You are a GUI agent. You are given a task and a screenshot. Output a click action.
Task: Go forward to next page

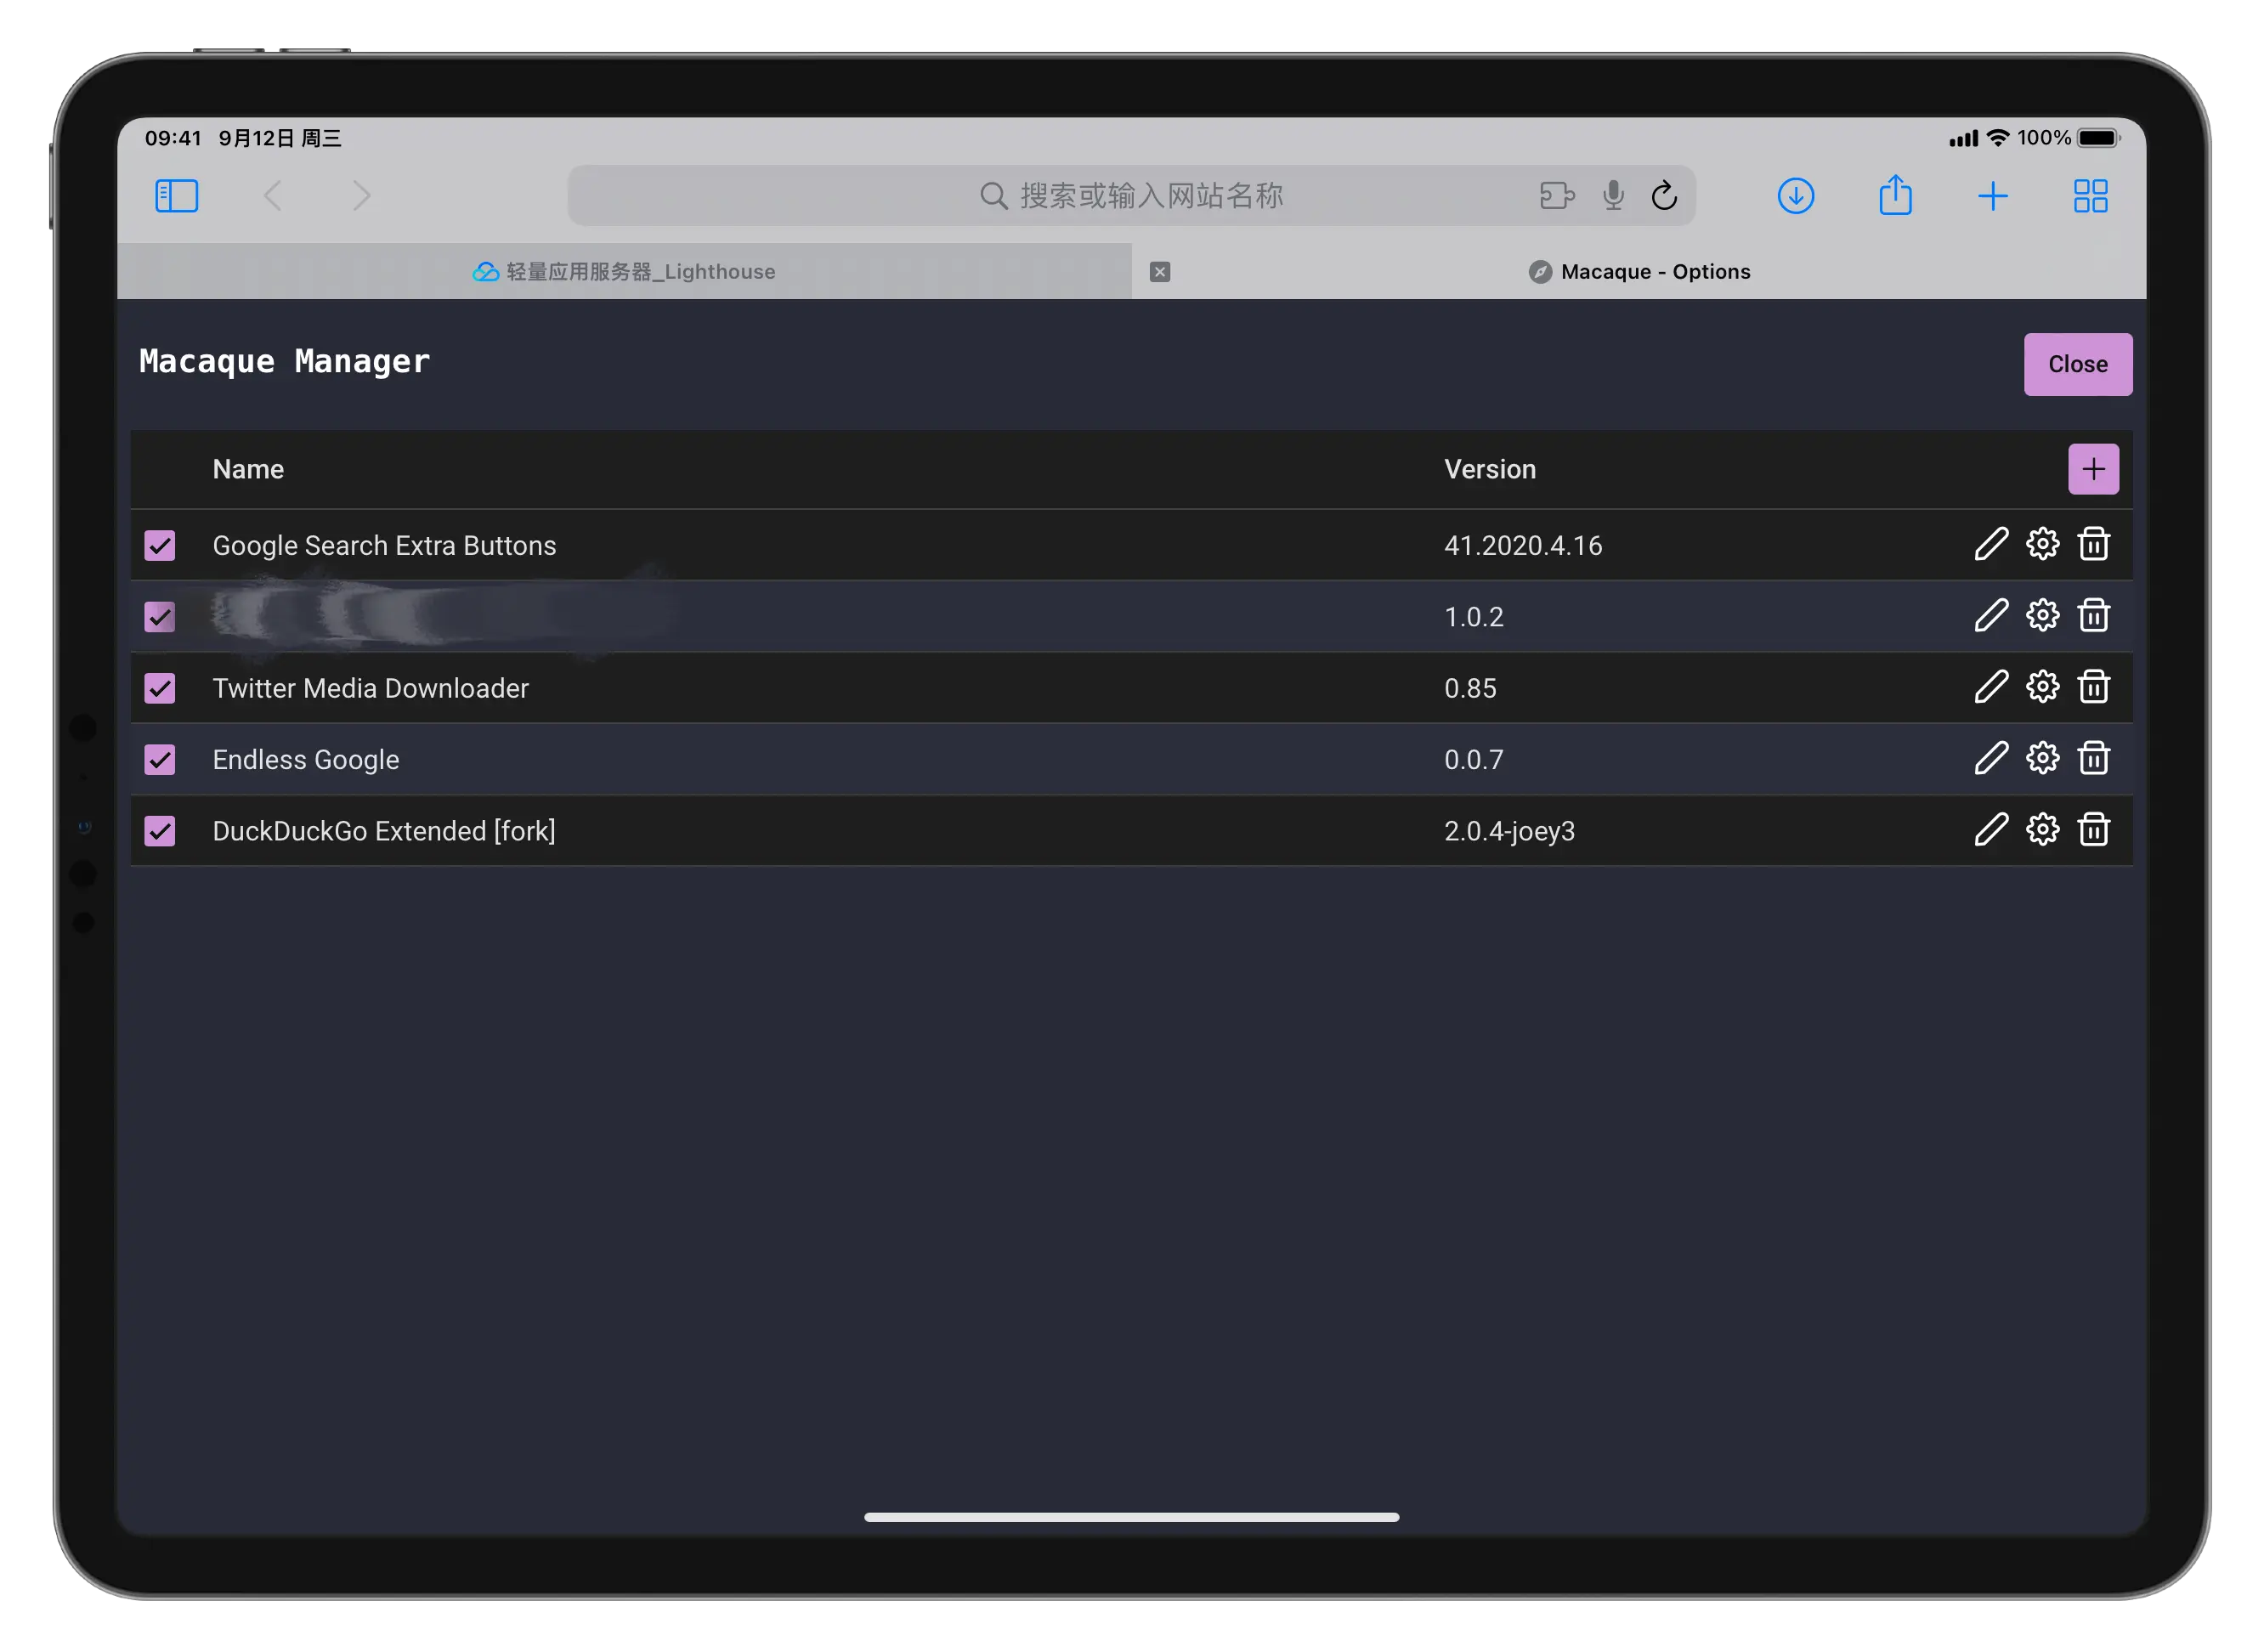(x=361, y=196)
